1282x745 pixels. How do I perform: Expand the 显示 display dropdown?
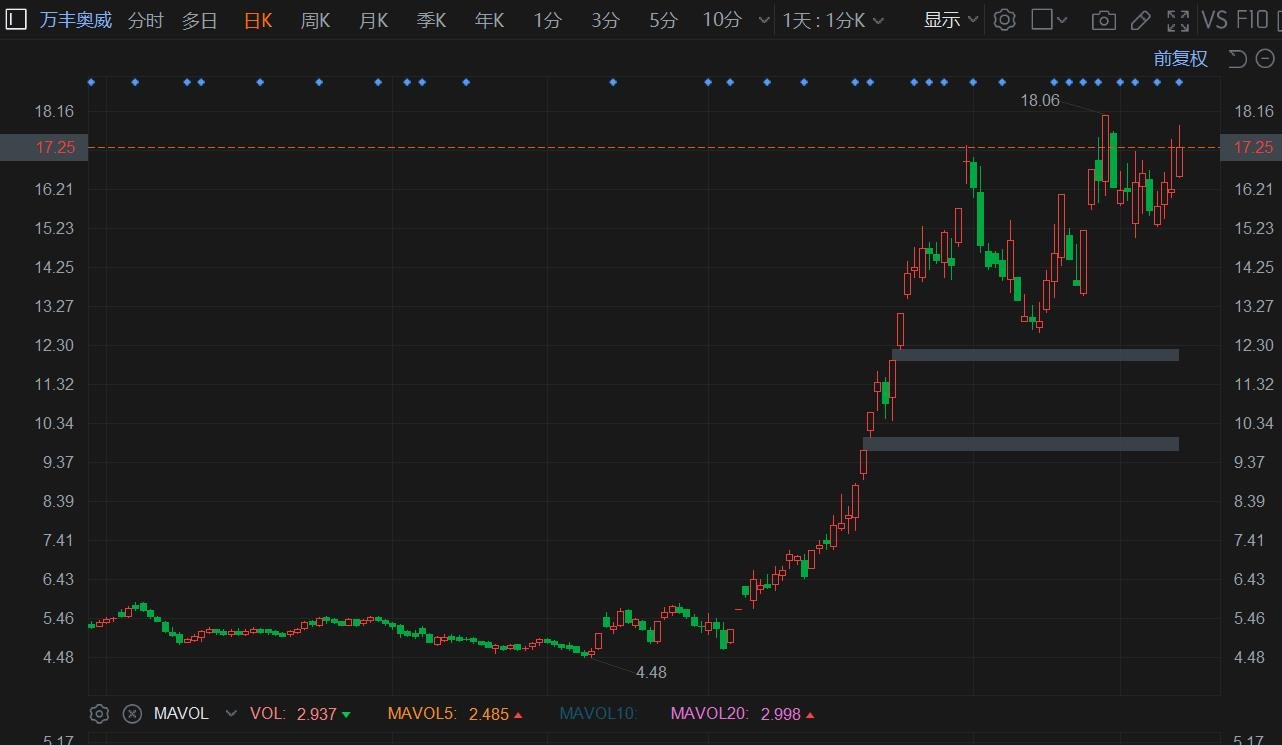point(950,20)
